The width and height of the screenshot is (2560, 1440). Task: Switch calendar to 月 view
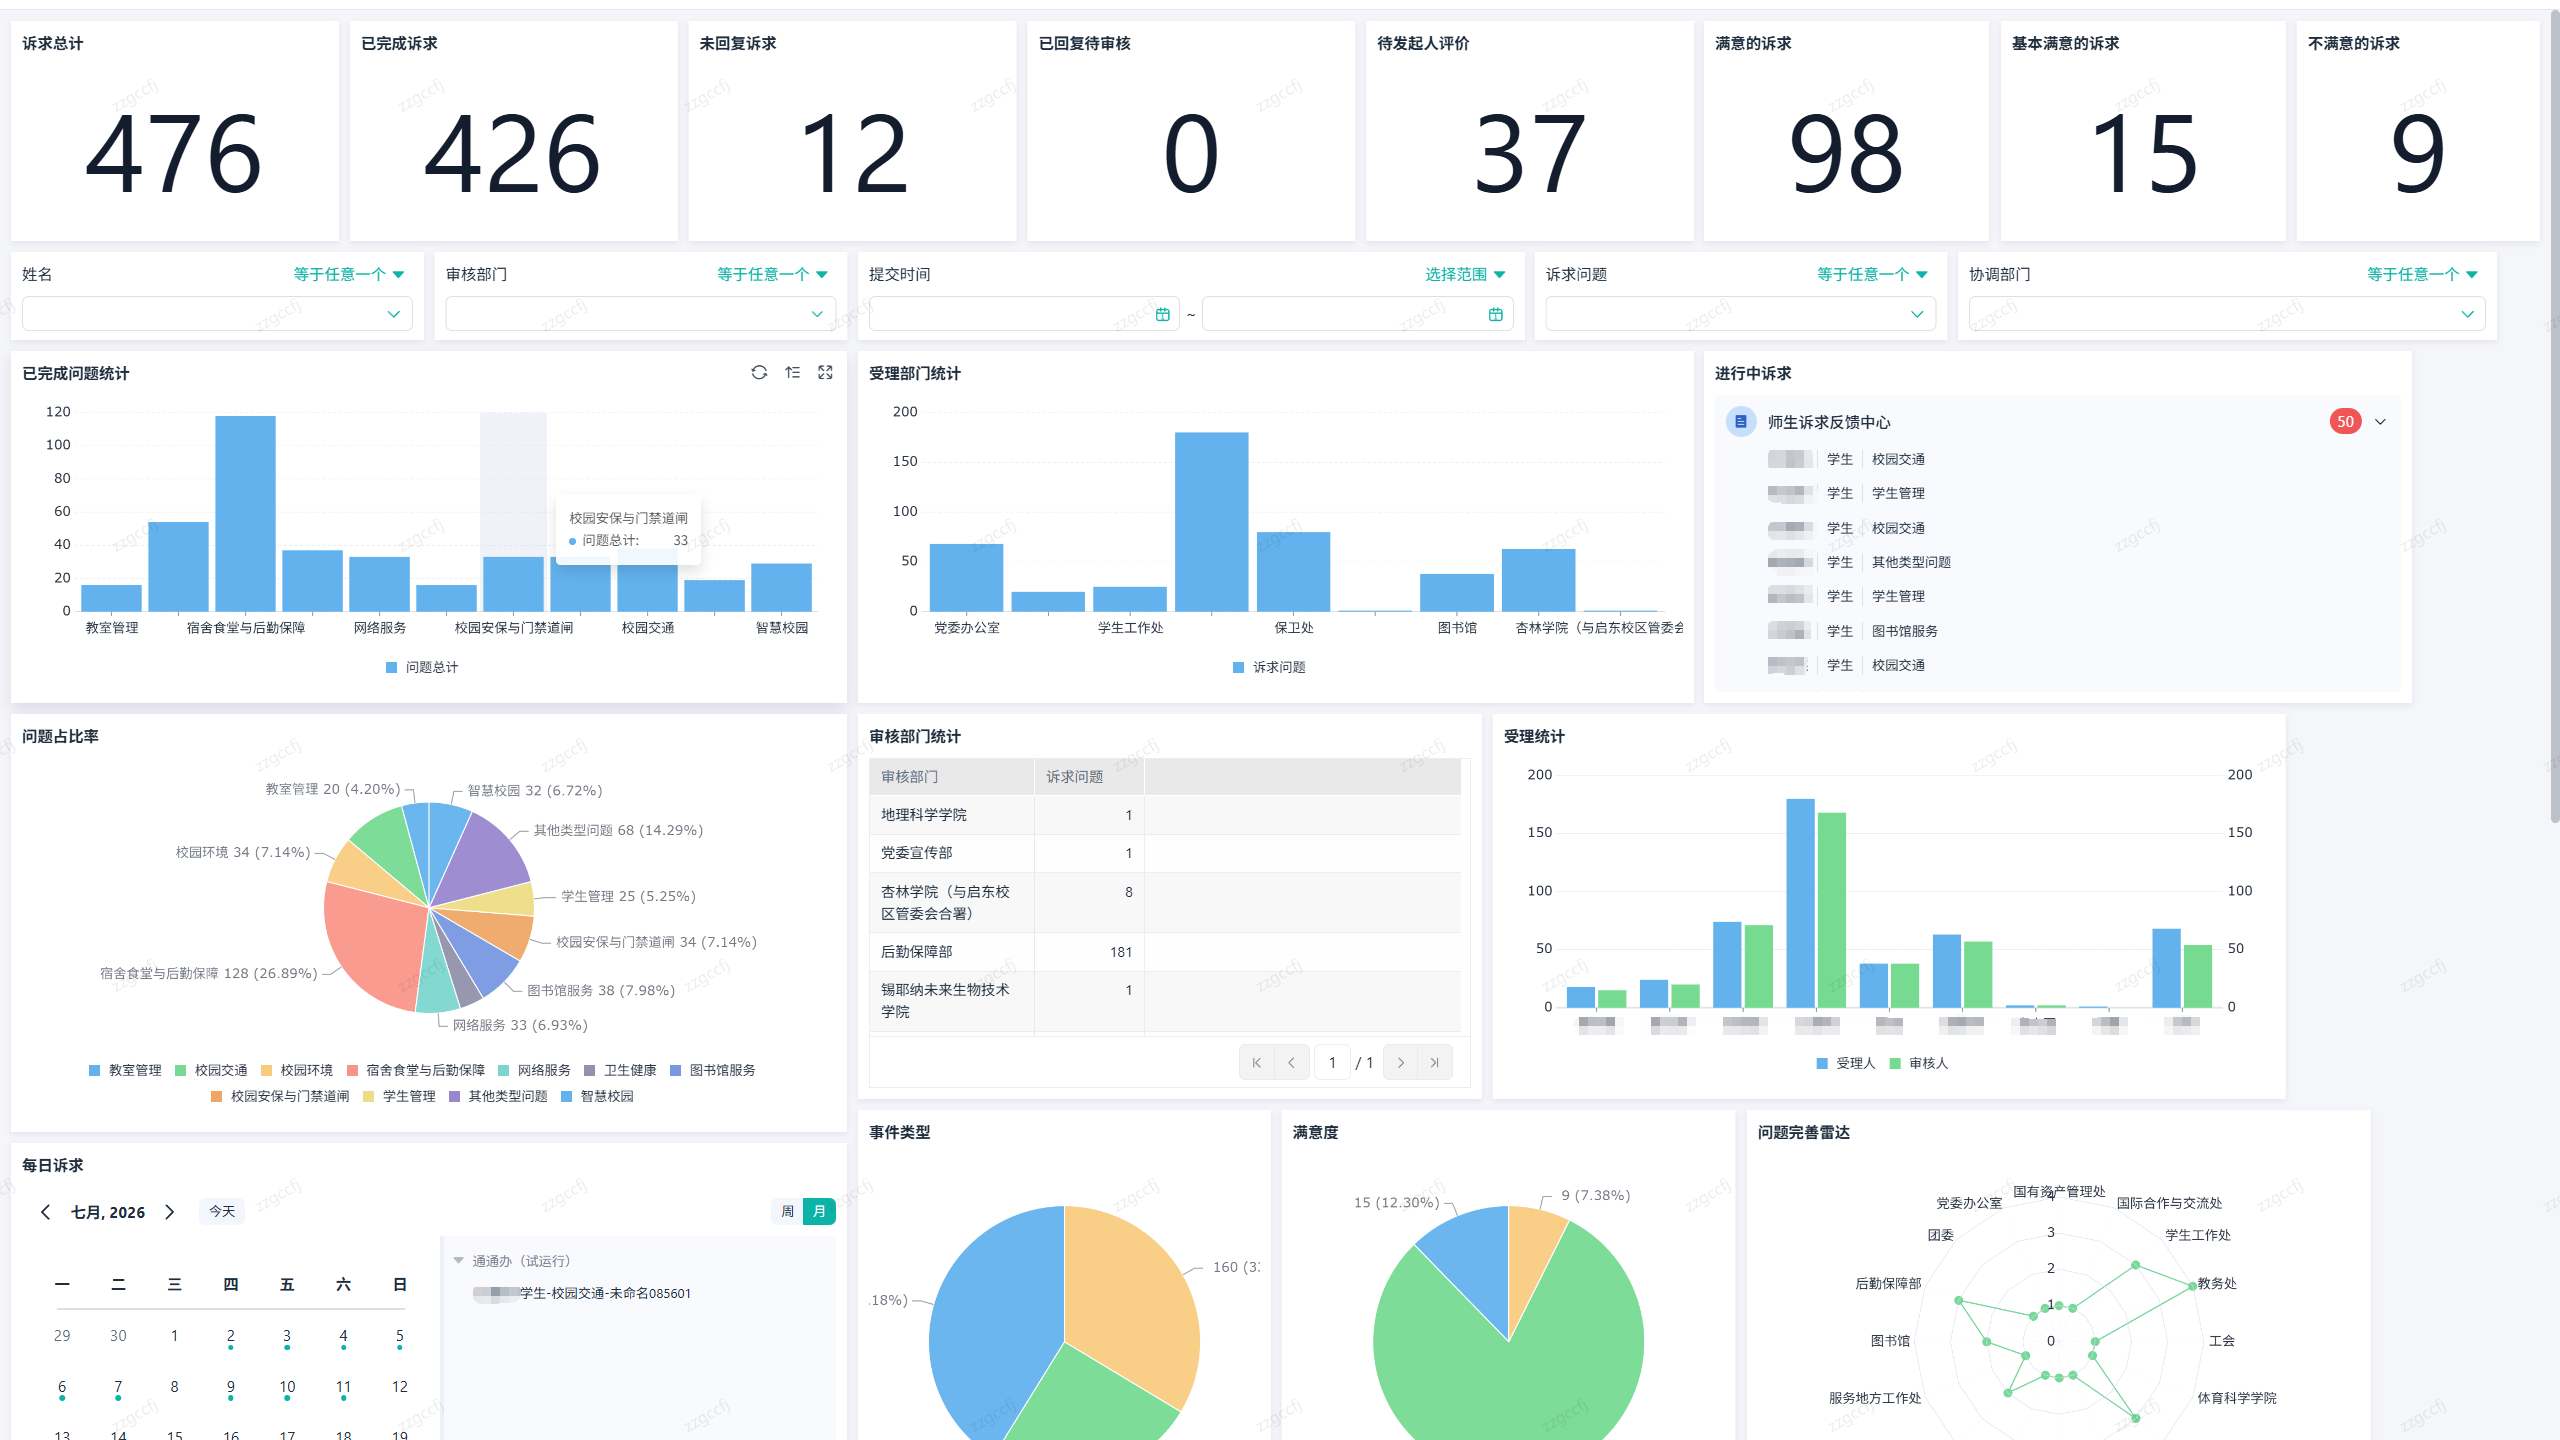tap(819, 1211)
